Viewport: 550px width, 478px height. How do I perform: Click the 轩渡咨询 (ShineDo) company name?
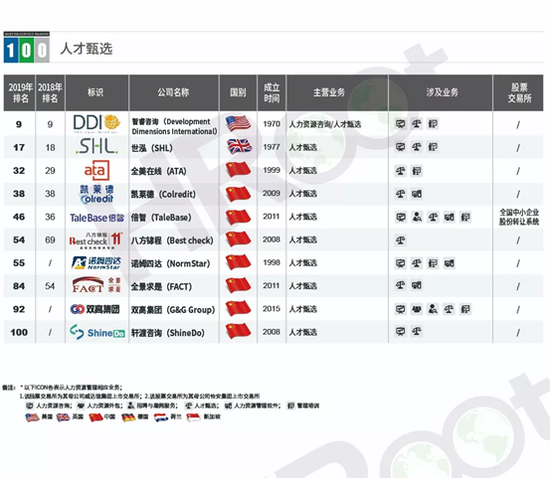click(x=168, y=333)
